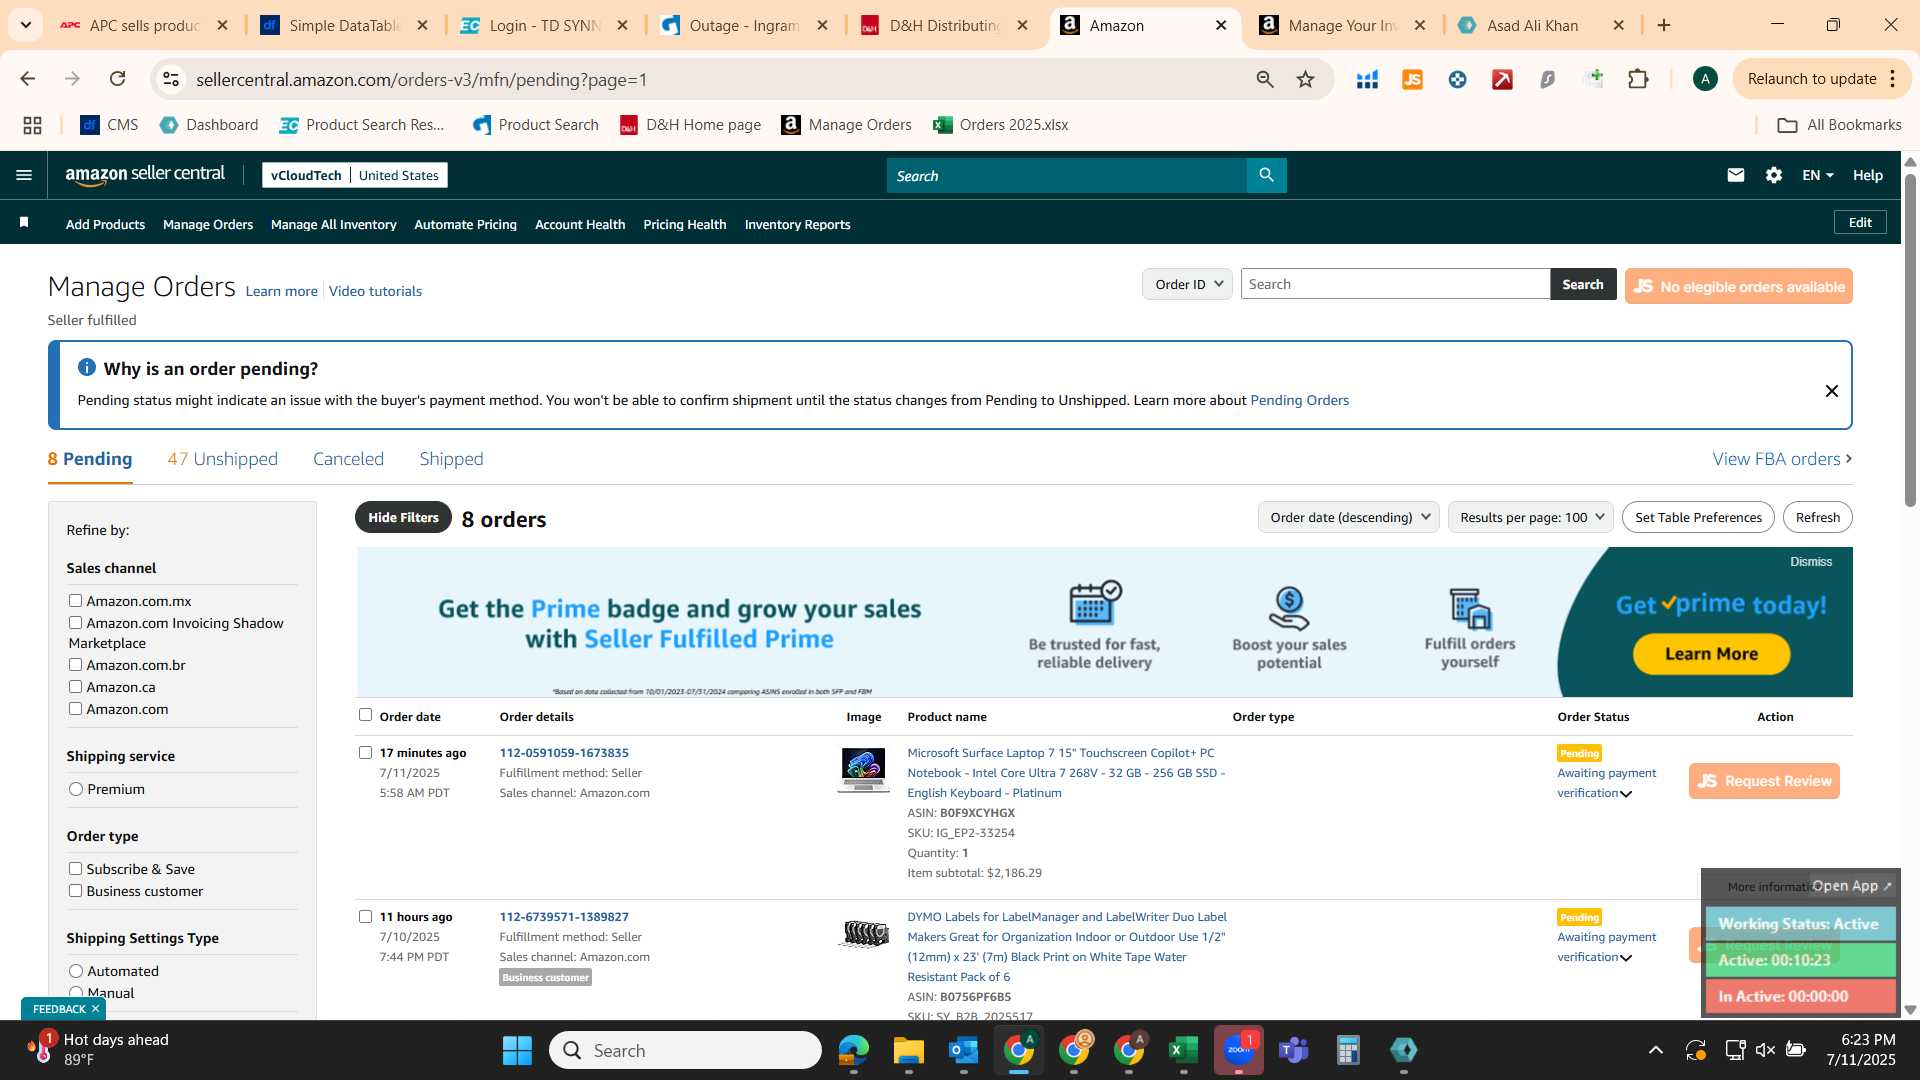This screenshot has height=1080, width=1920.
Task: Check the Amazon.ca sales channel
Action: (75, 686)
